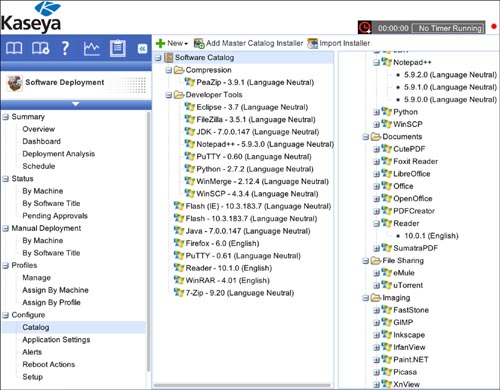This screenshot has height=390, width=500.
Task: Collapse the Software Catalog root node
Action: coord(158,58)
